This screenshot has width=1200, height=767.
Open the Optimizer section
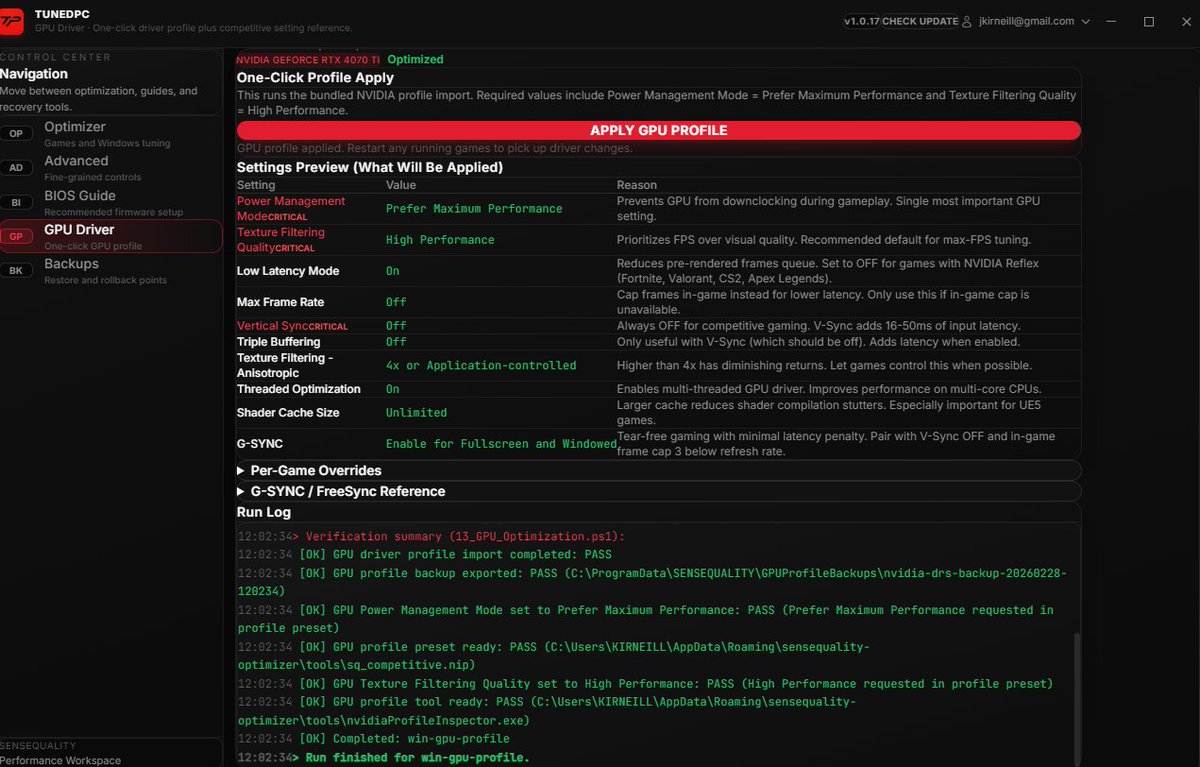pyautogui.click(x=111, y=134)
